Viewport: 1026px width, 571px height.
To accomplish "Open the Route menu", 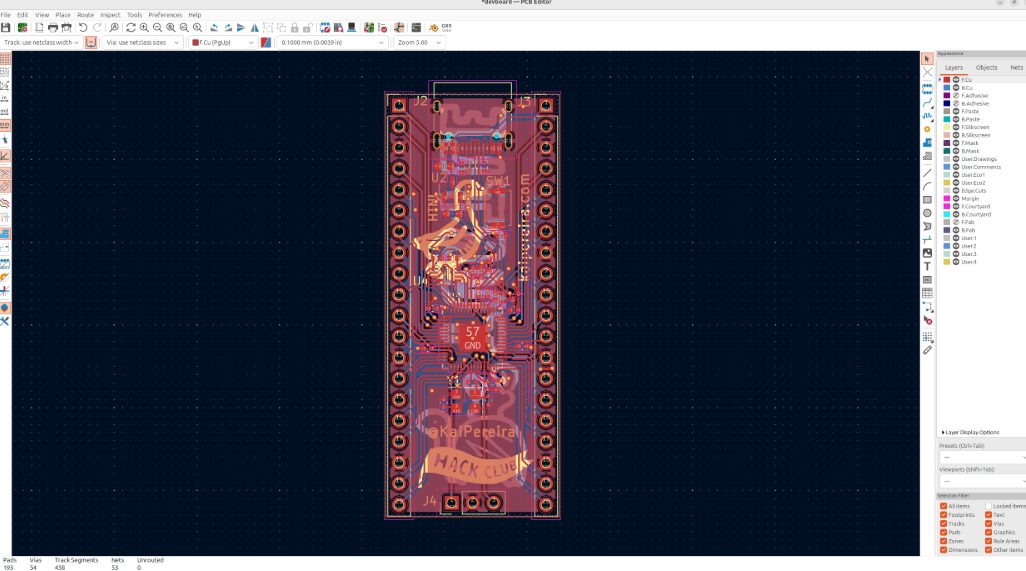I will (x=85, y=15).
